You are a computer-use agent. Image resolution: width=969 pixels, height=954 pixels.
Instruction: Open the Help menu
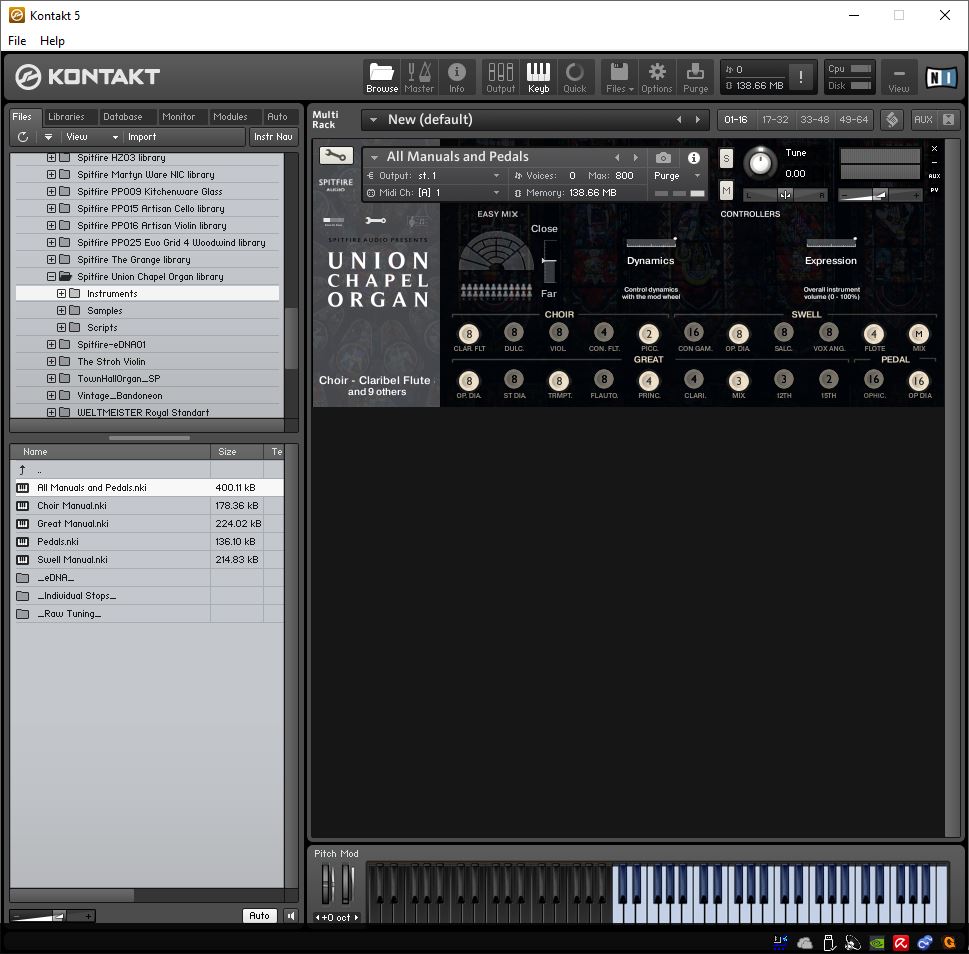click(52, 41)
